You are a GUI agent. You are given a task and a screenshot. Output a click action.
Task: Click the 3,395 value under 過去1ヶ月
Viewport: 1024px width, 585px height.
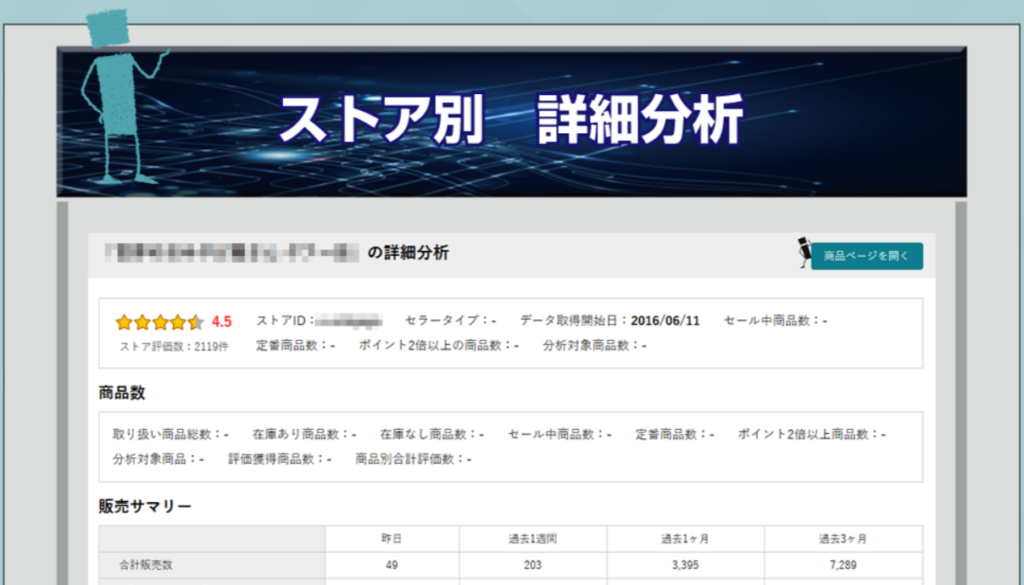click(x=684, y=565)
